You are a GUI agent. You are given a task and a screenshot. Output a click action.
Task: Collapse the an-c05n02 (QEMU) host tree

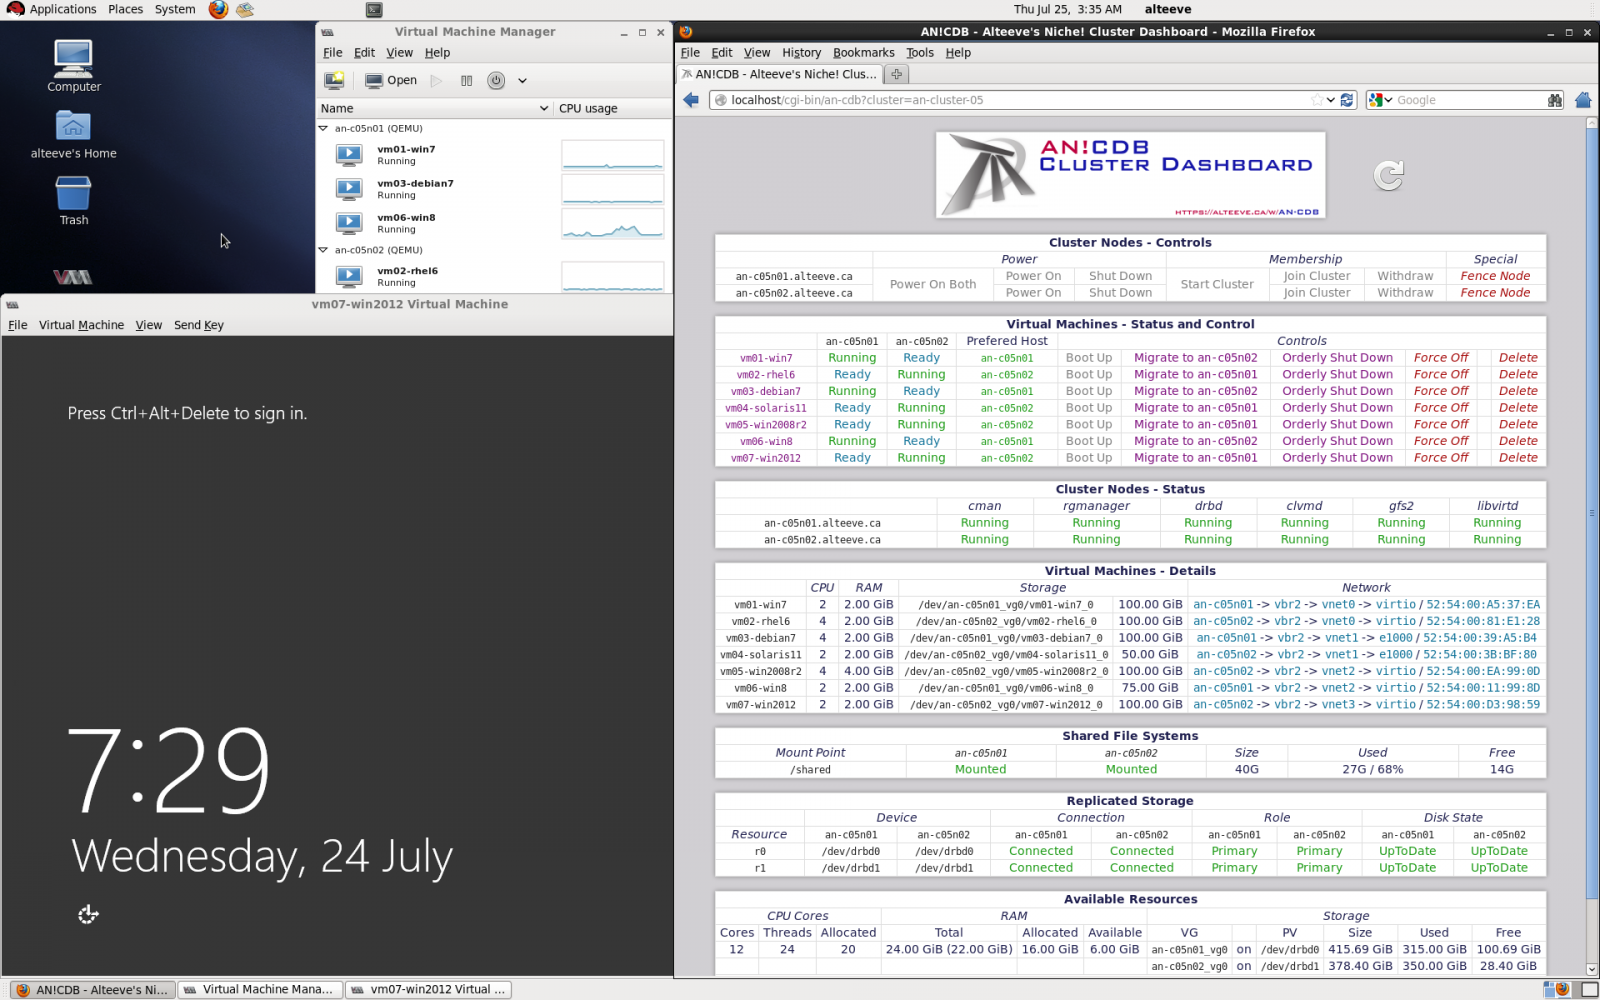[x=323, y=250]
